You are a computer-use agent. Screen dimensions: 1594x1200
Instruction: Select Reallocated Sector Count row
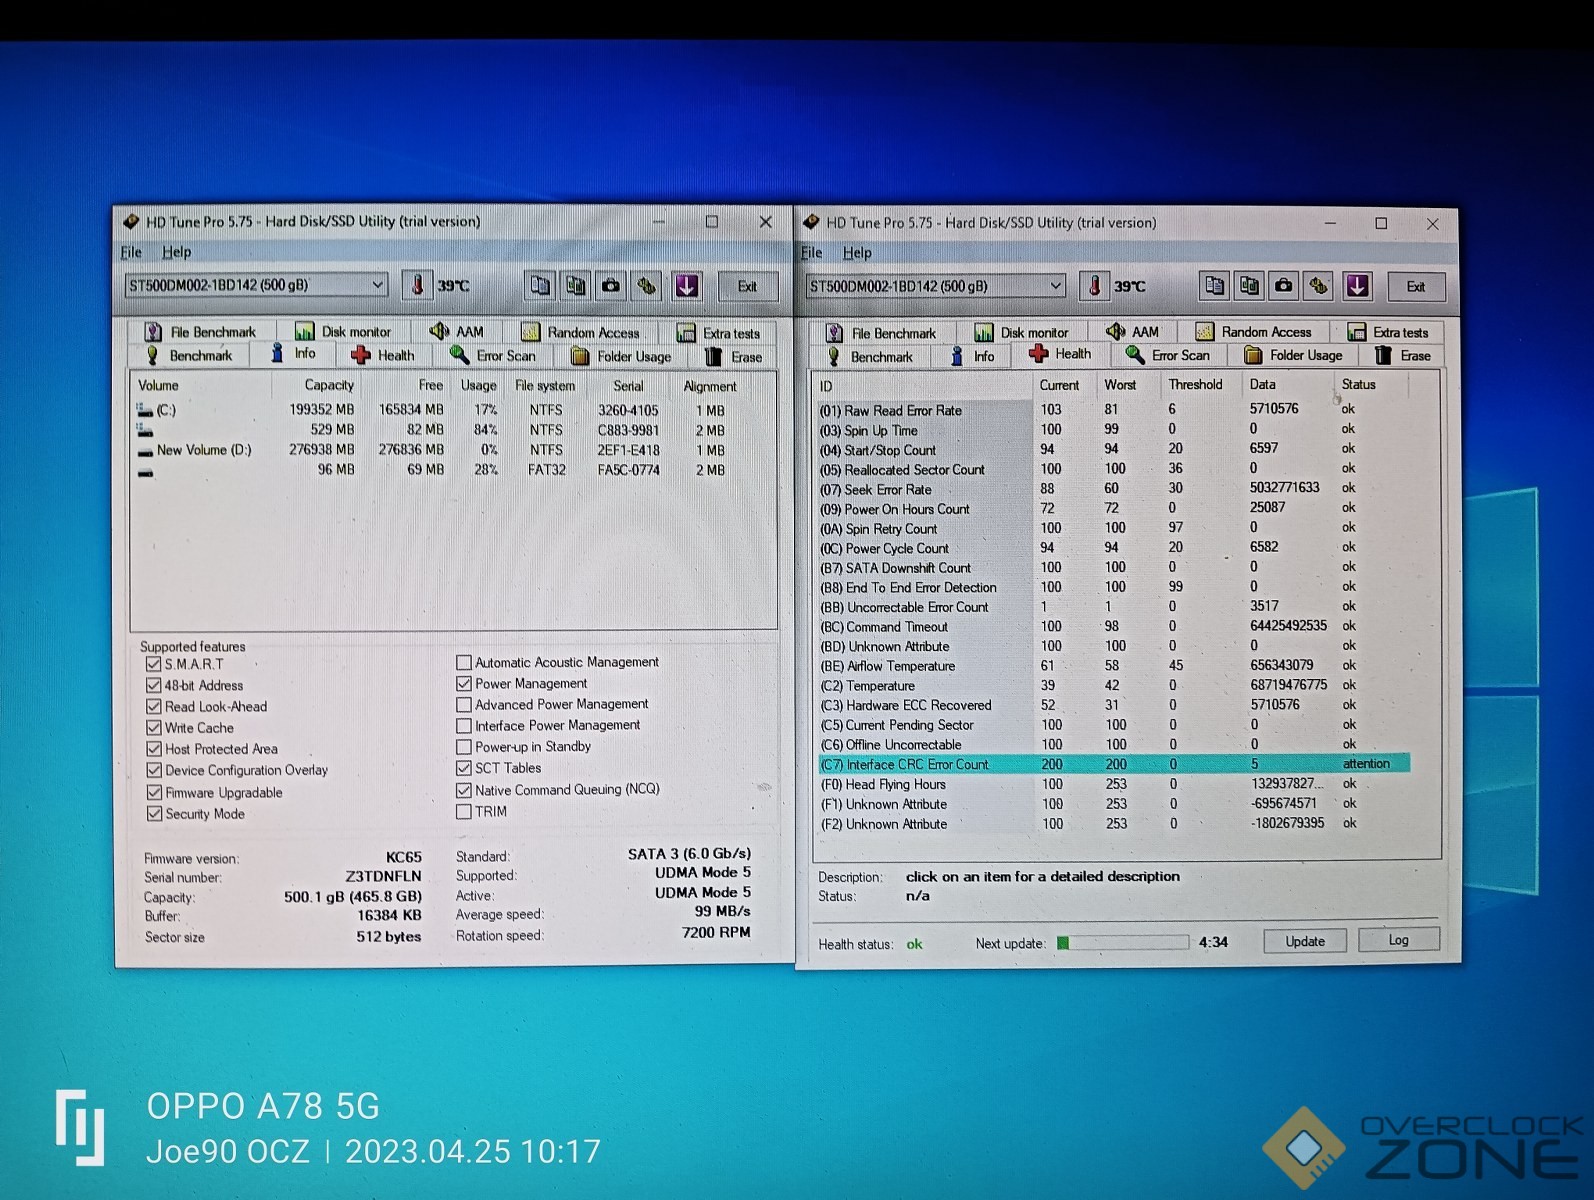click(x=1113, y=469)
